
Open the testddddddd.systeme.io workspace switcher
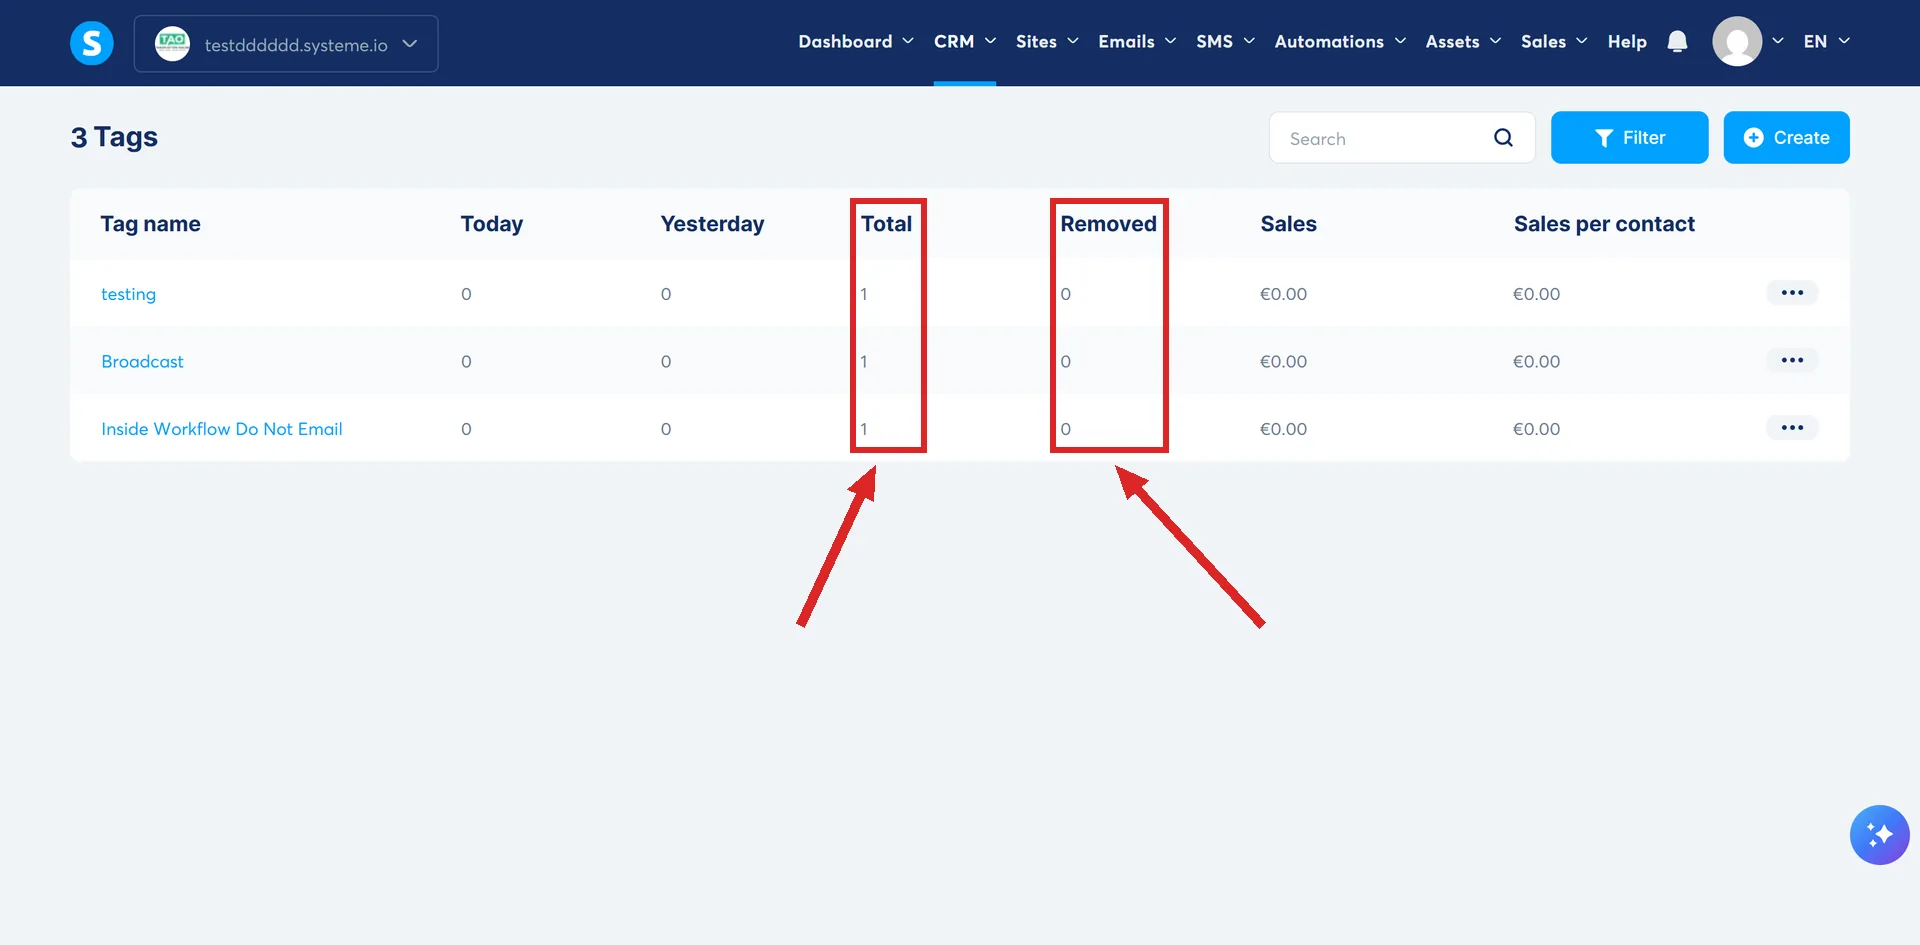coord(286,44)
